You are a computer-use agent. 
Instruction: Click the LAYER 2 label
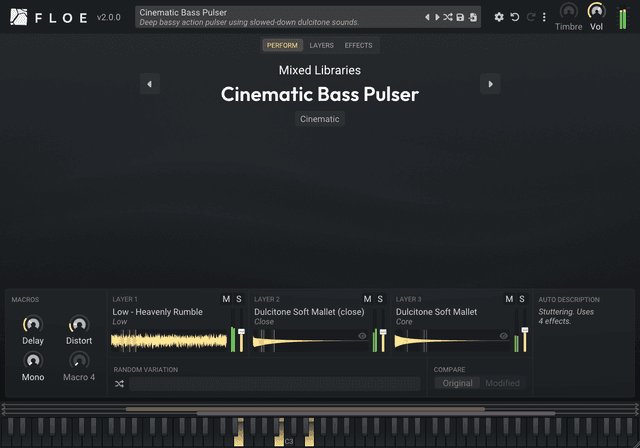[x=267, y=299]
